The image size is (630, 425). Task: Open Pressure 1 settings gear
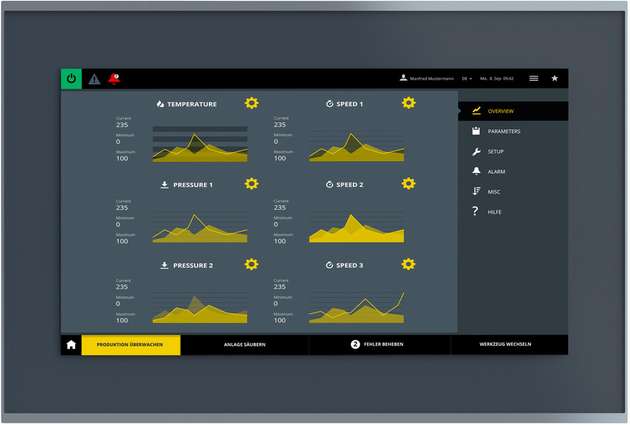pos(251,184)
